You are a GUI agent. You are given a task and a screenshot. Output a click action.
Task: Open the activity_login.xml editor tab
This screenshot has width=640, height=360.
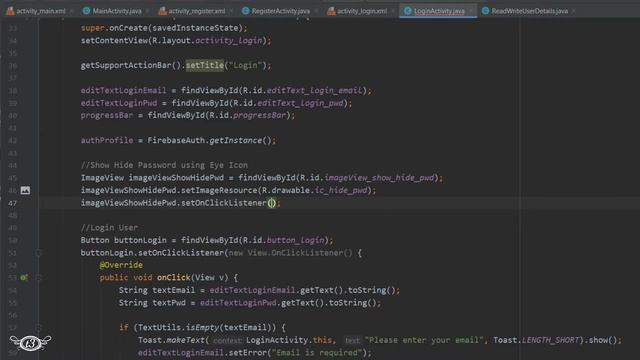point(357,11)
